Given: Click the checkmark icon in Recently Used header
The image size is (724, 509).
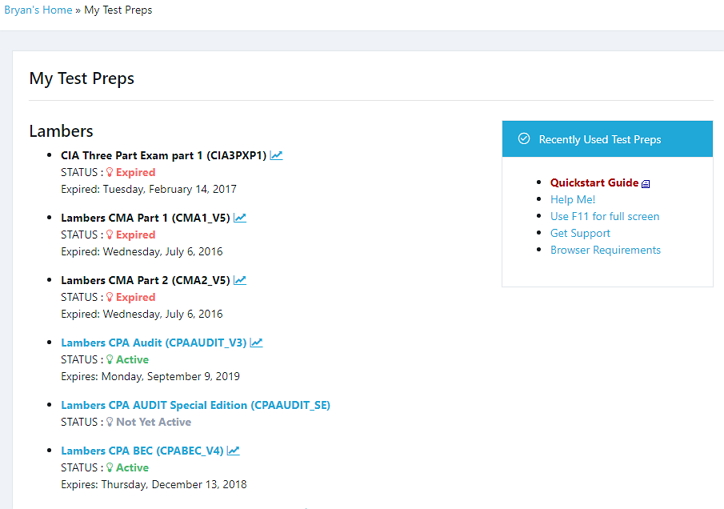Looking at the screenshot, I should click(x=524, y=139).
